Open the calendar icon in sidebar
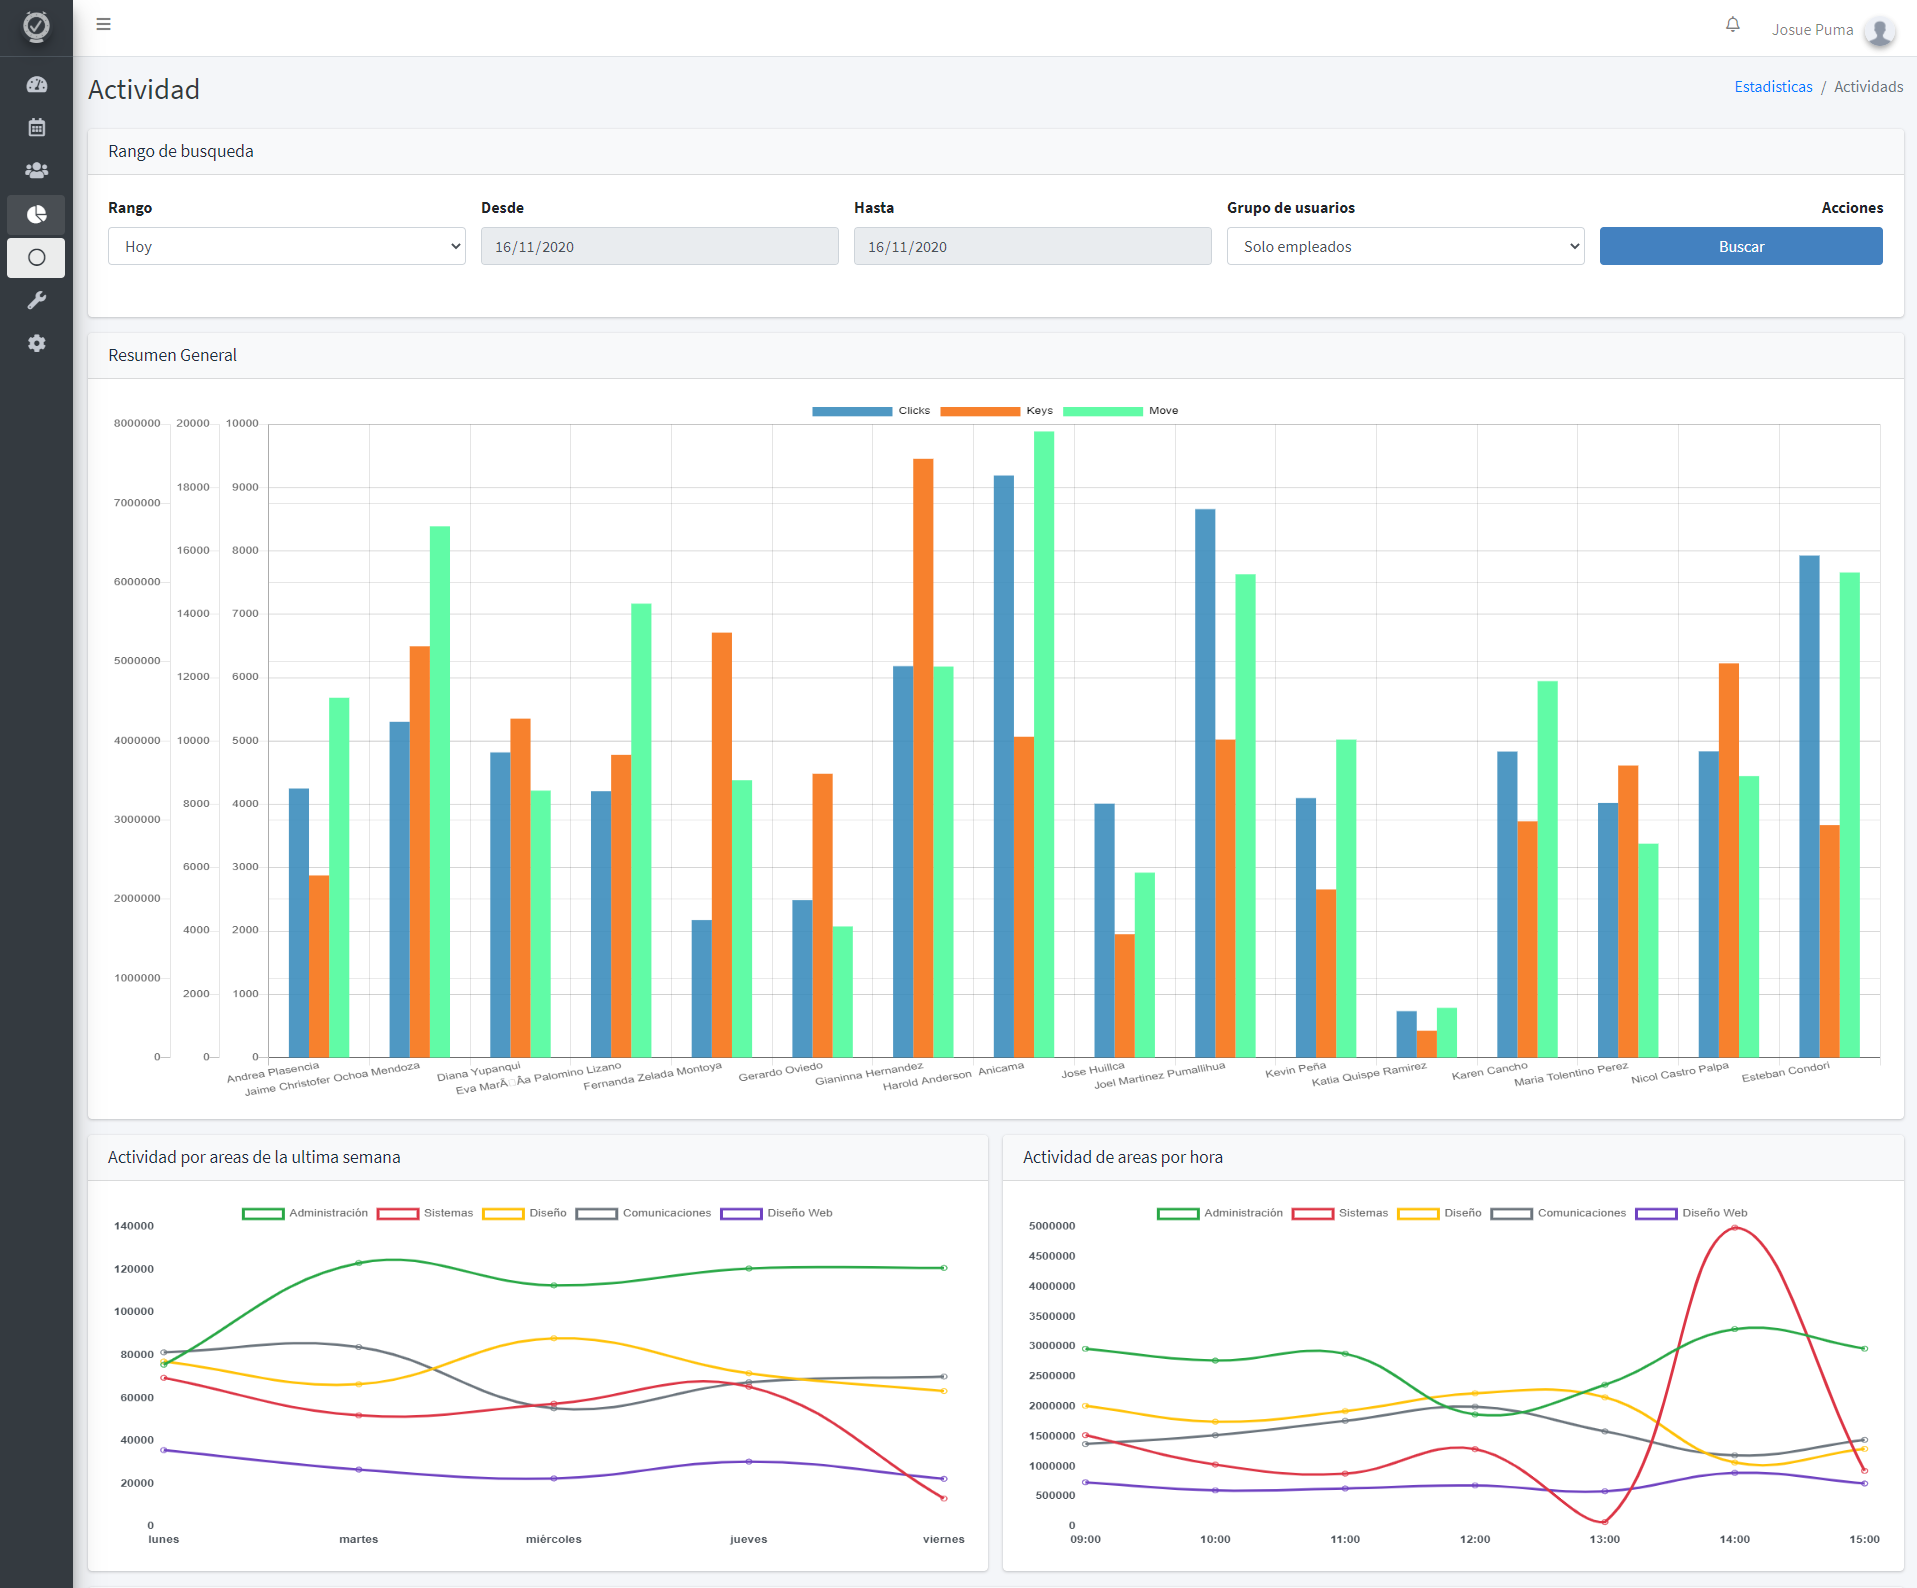1917x1588 pixels. coord(36,128)
